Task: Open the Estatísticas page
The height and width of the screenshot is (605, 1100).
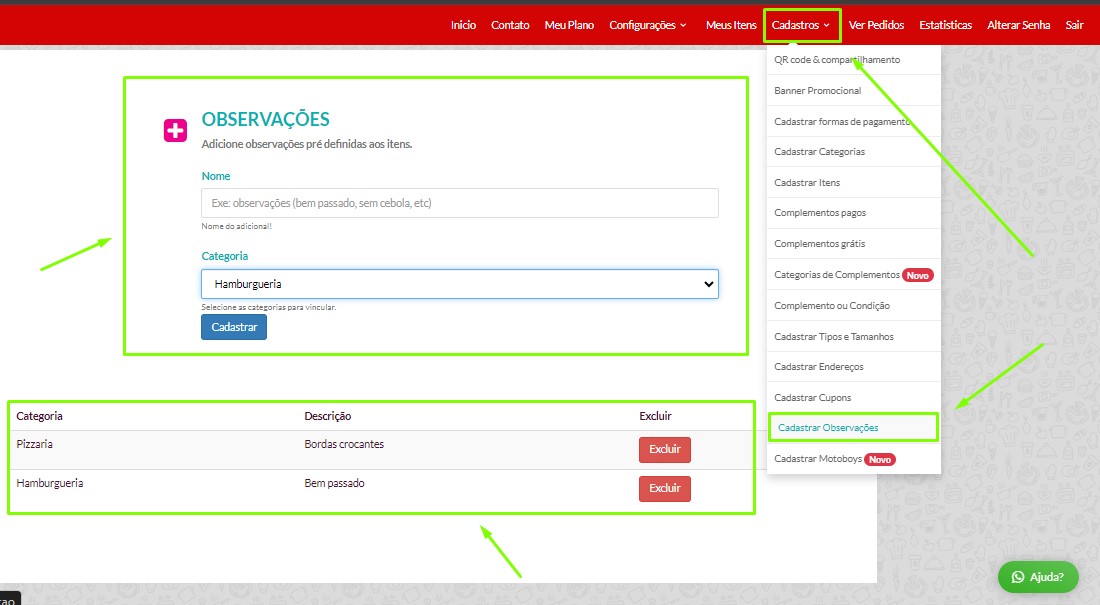Action: click(945, 25)
